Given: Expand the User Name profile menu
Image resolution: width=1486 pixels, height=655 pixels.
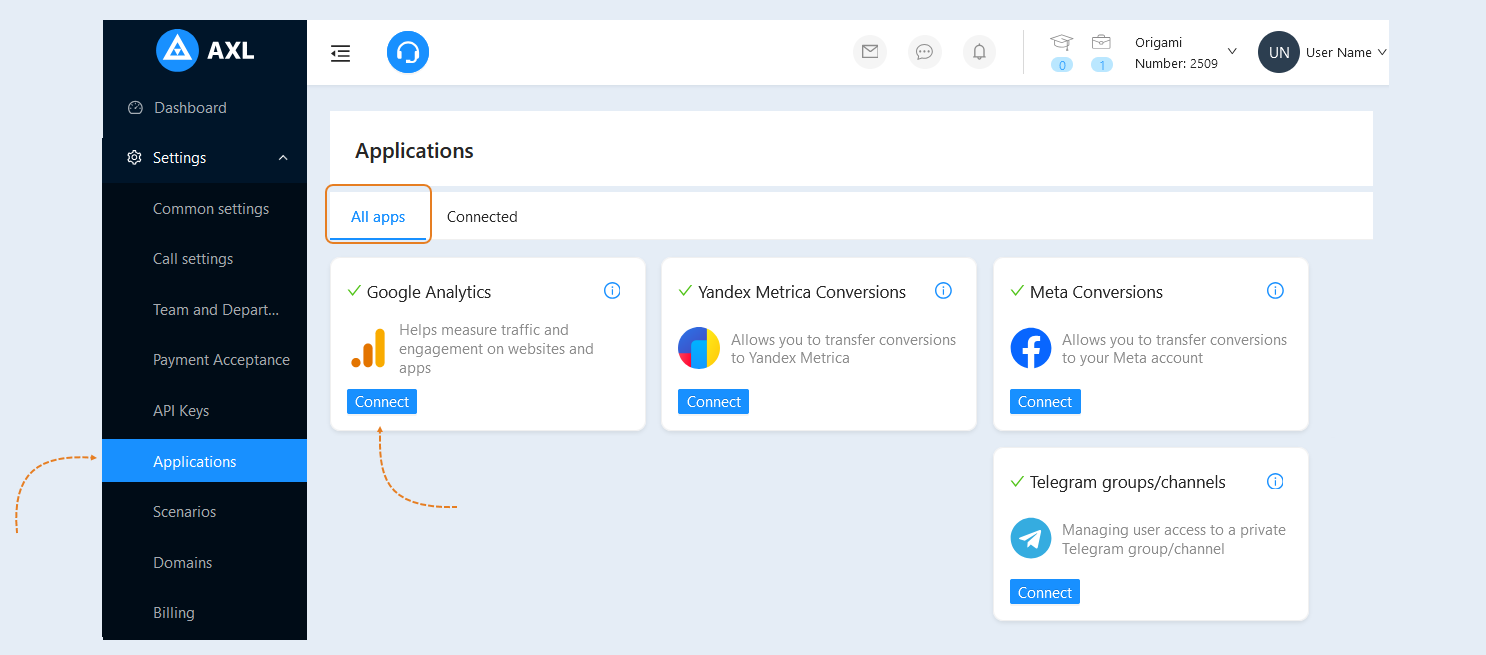Looking at the screenshot, I should (x=1323, y=52).
